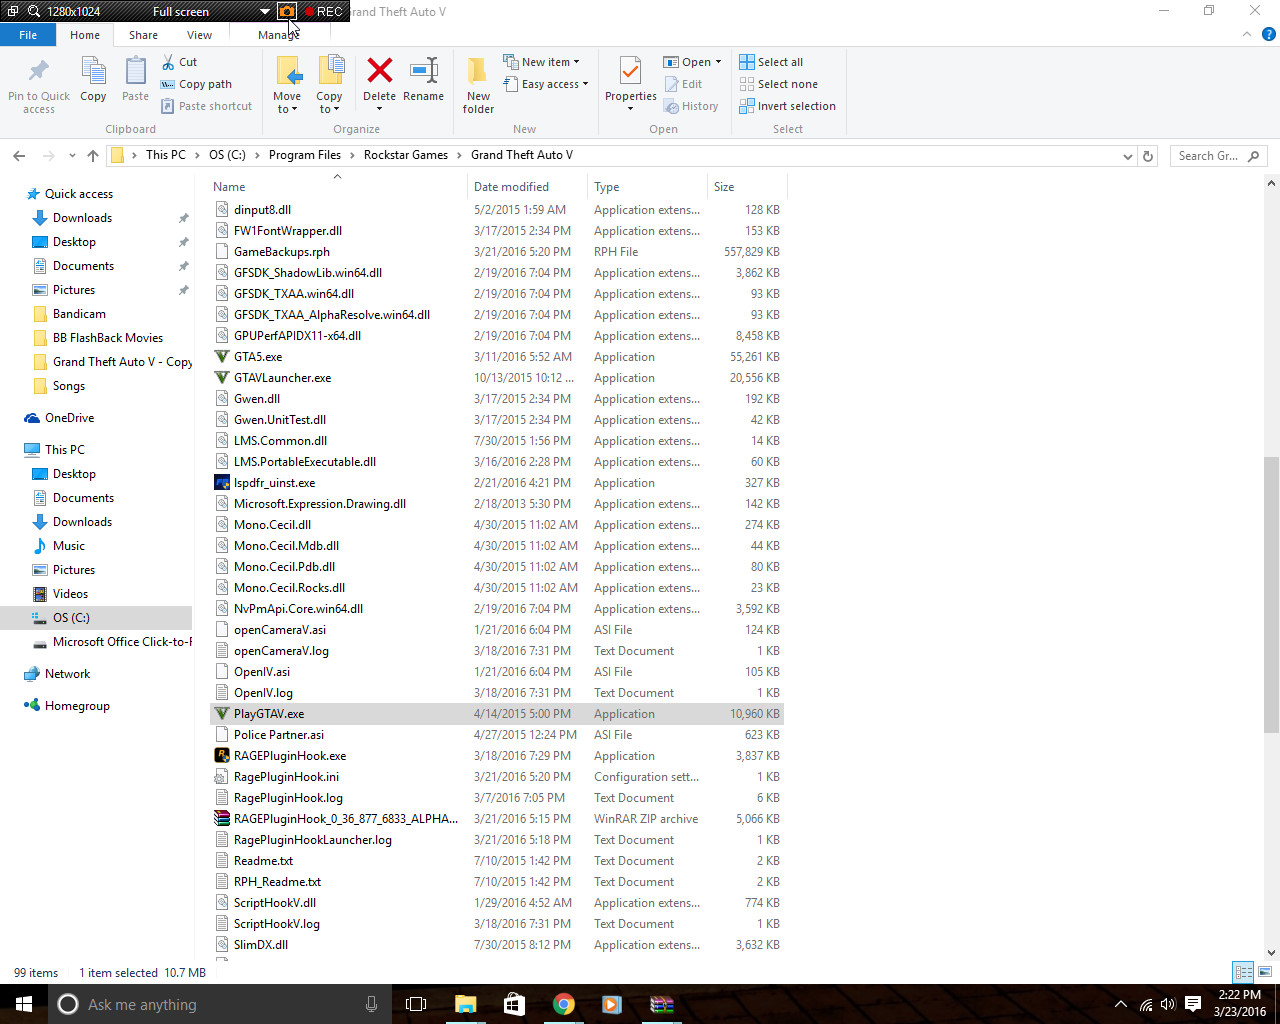Switch to the Share ribbon tab

pyautogui.click(x=143, y=35)
